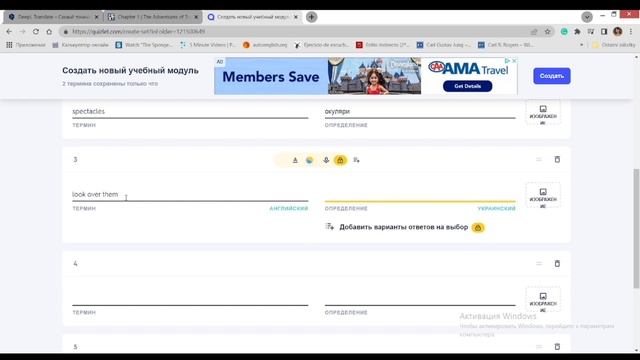
Task: Close the ad with its X icon
Action: (x=514, y=60)
